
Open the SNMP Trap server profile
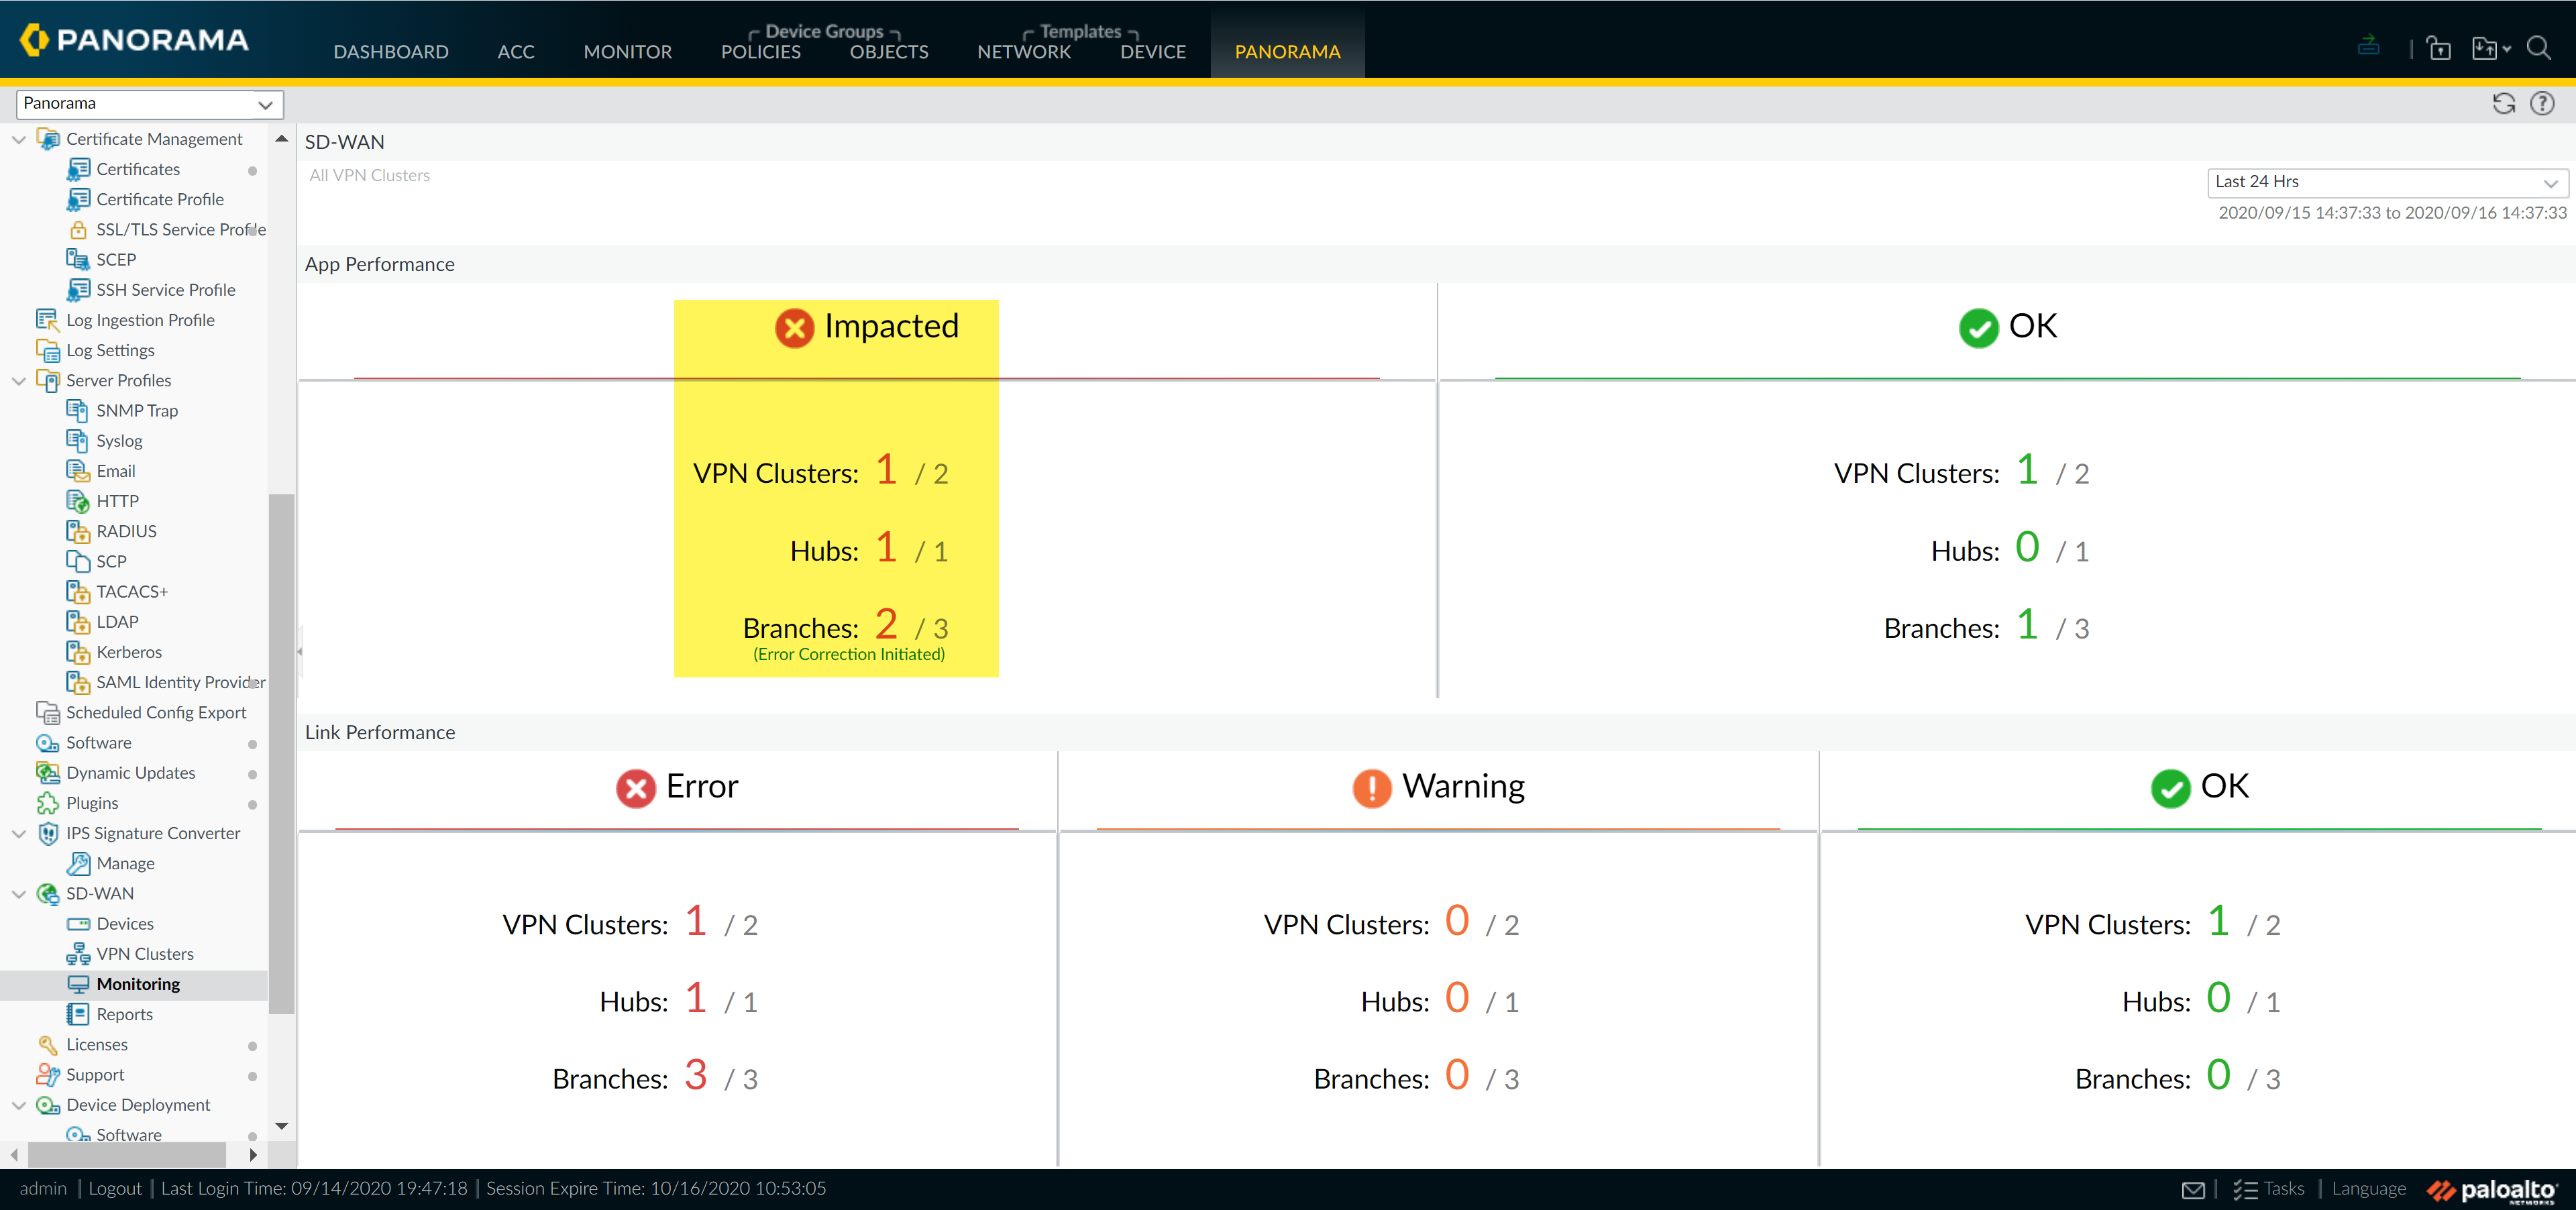pyautogui.click(x=137, y=410)
